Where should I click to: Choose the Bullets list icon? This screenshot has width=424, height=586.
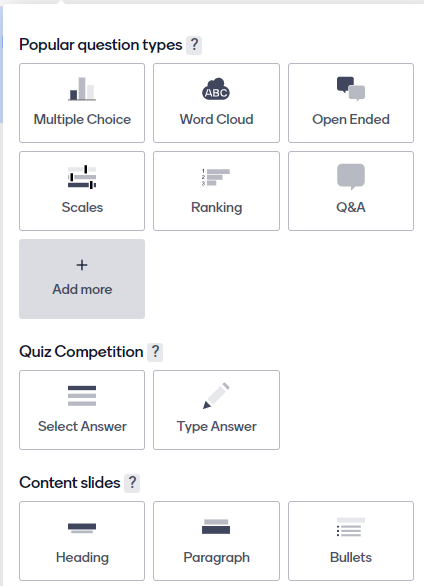[351, 527]
